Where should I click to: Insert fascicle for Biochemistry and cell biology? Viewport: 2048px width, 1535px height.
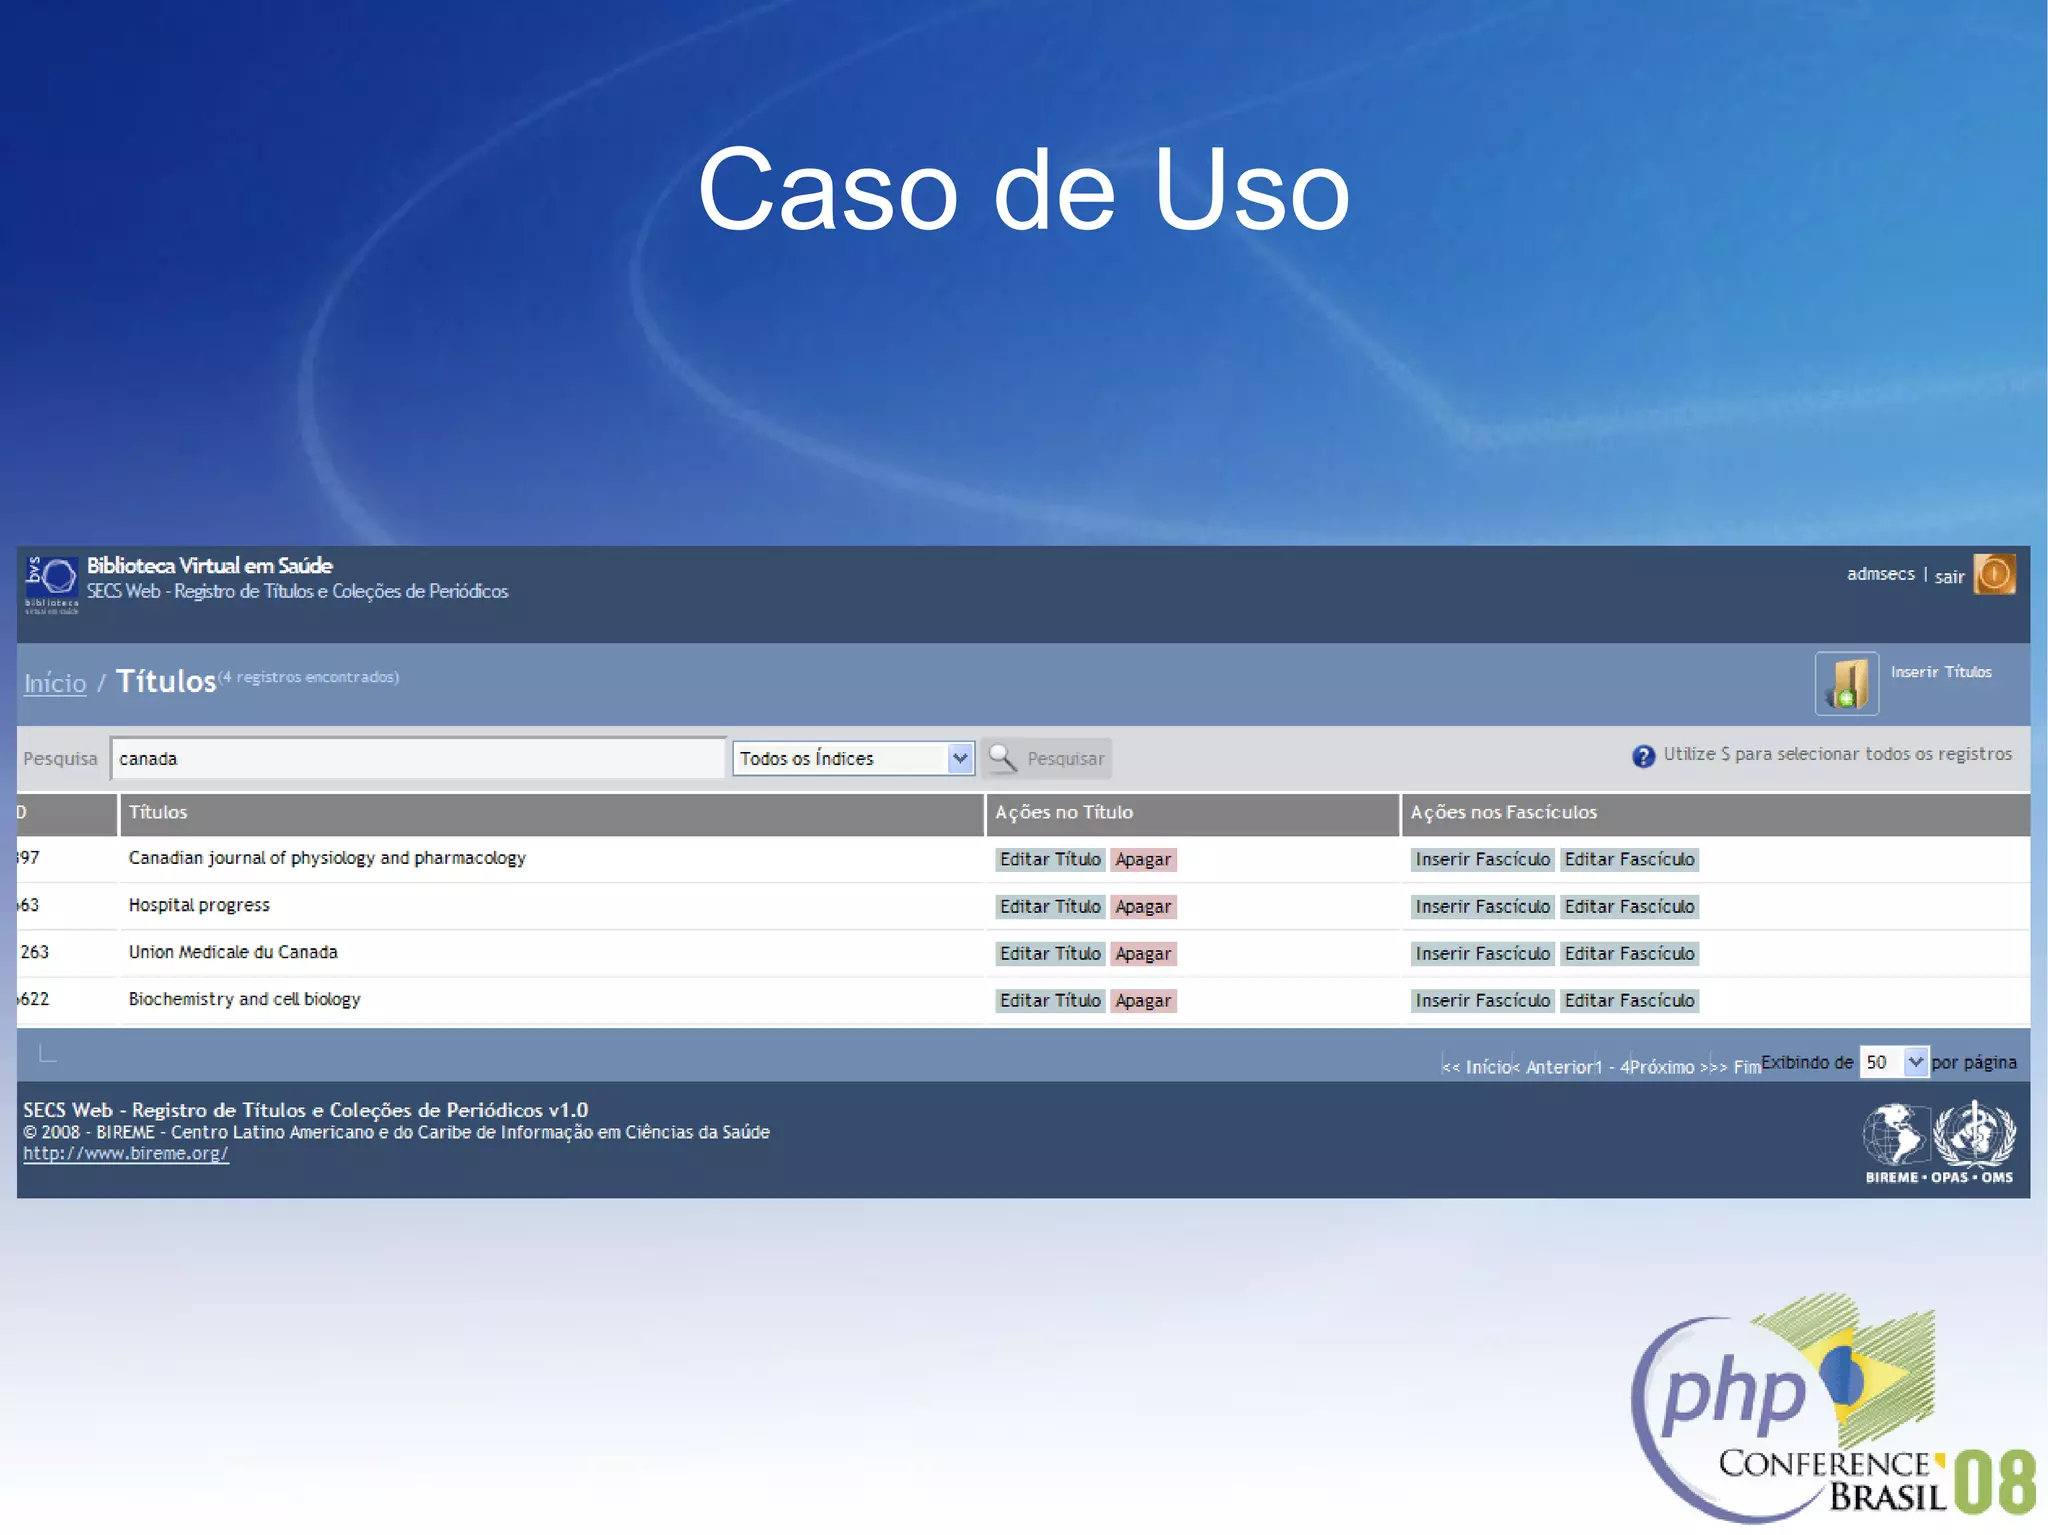pyautogui.click(x=1482, y=1000)
